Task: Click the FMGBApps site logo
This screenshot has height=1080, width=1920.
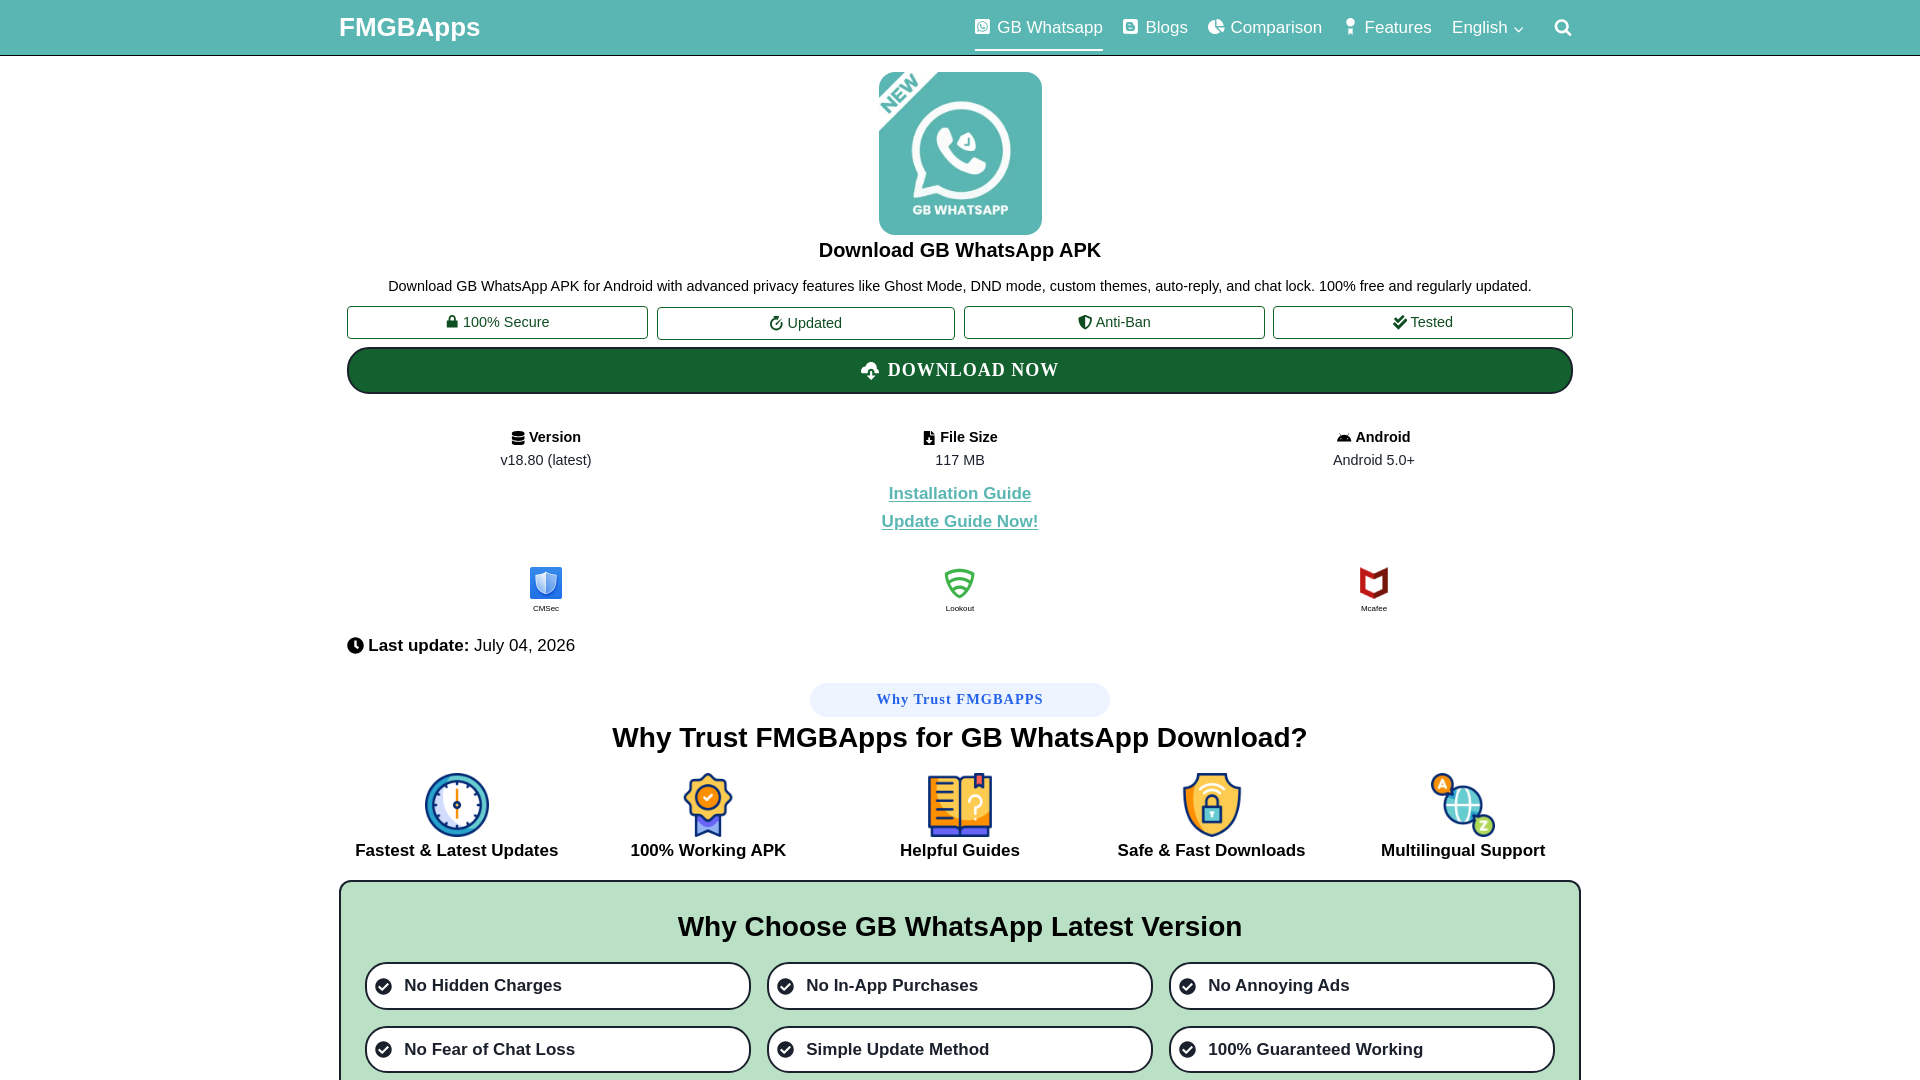Action: (409, 27)
